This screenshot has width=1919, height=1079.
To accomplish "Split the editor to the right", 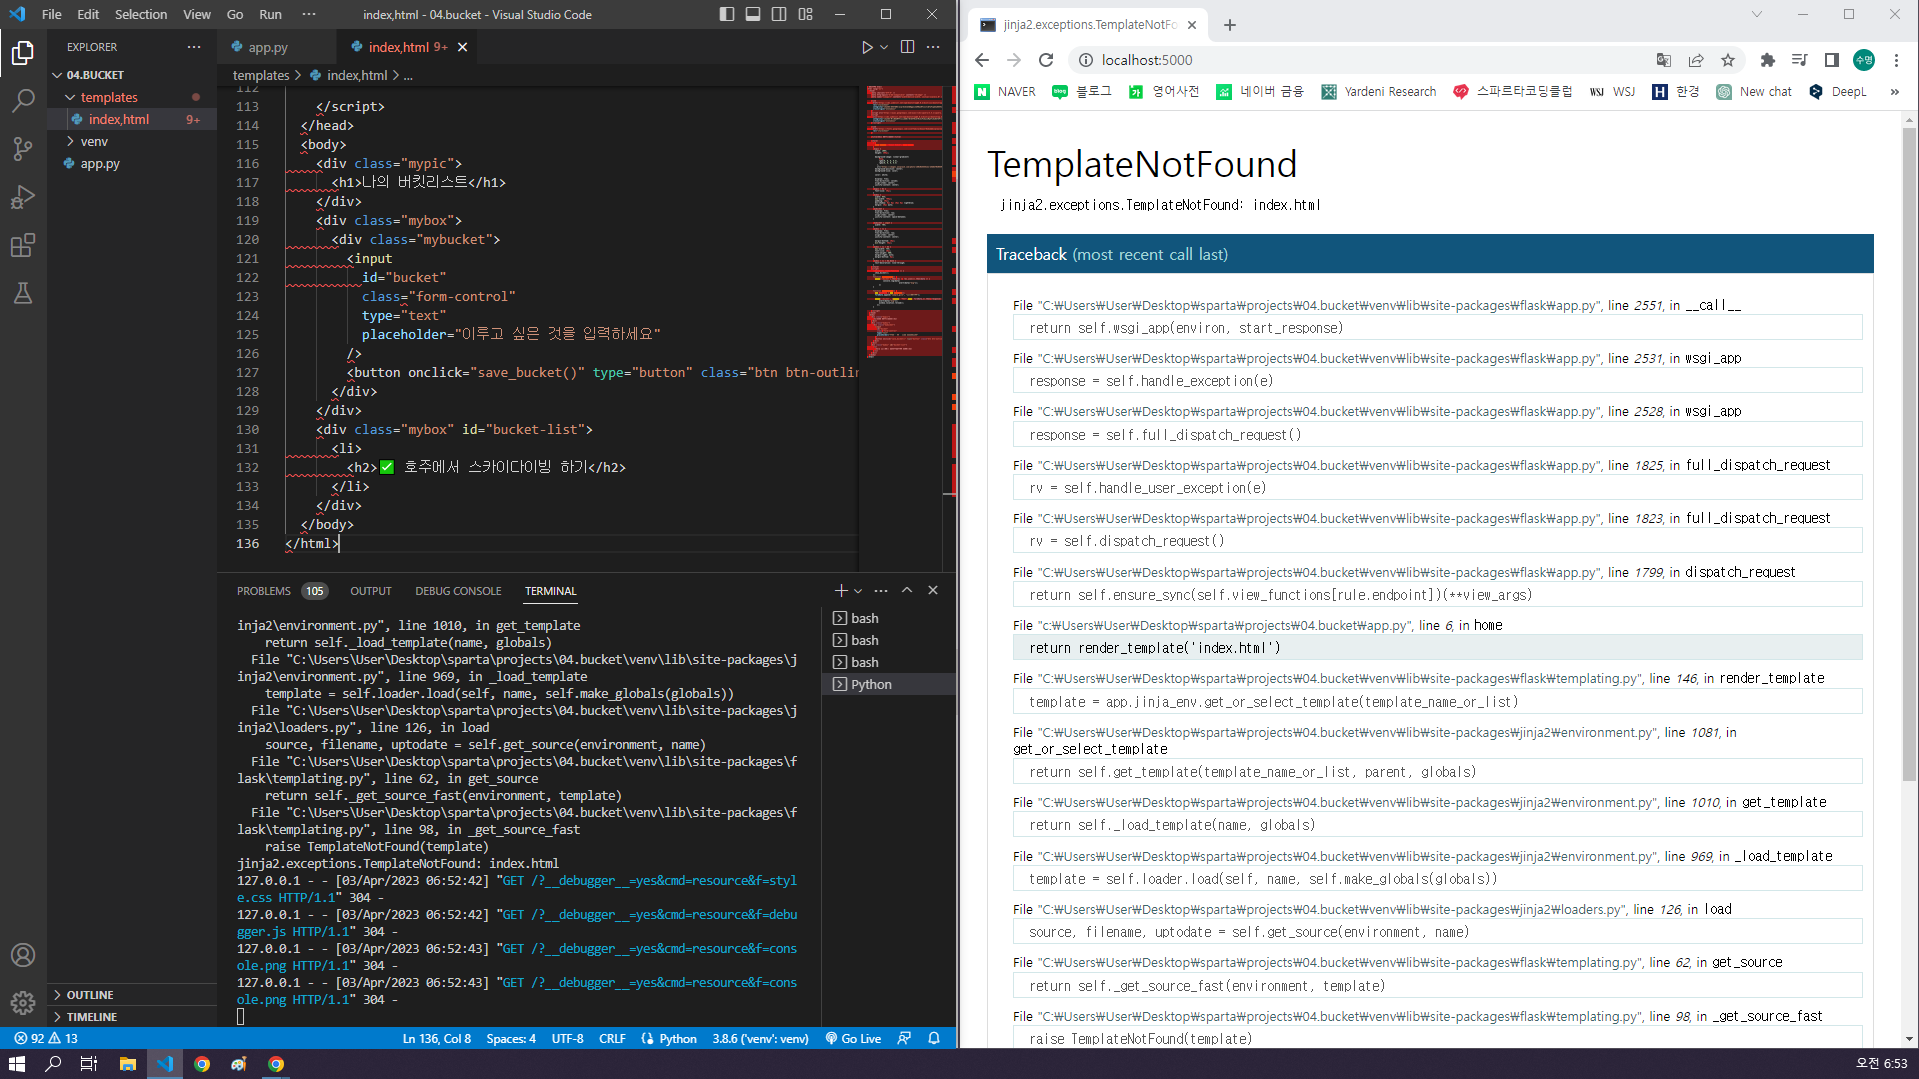I will pyautogui.click(x=907, y=47).
